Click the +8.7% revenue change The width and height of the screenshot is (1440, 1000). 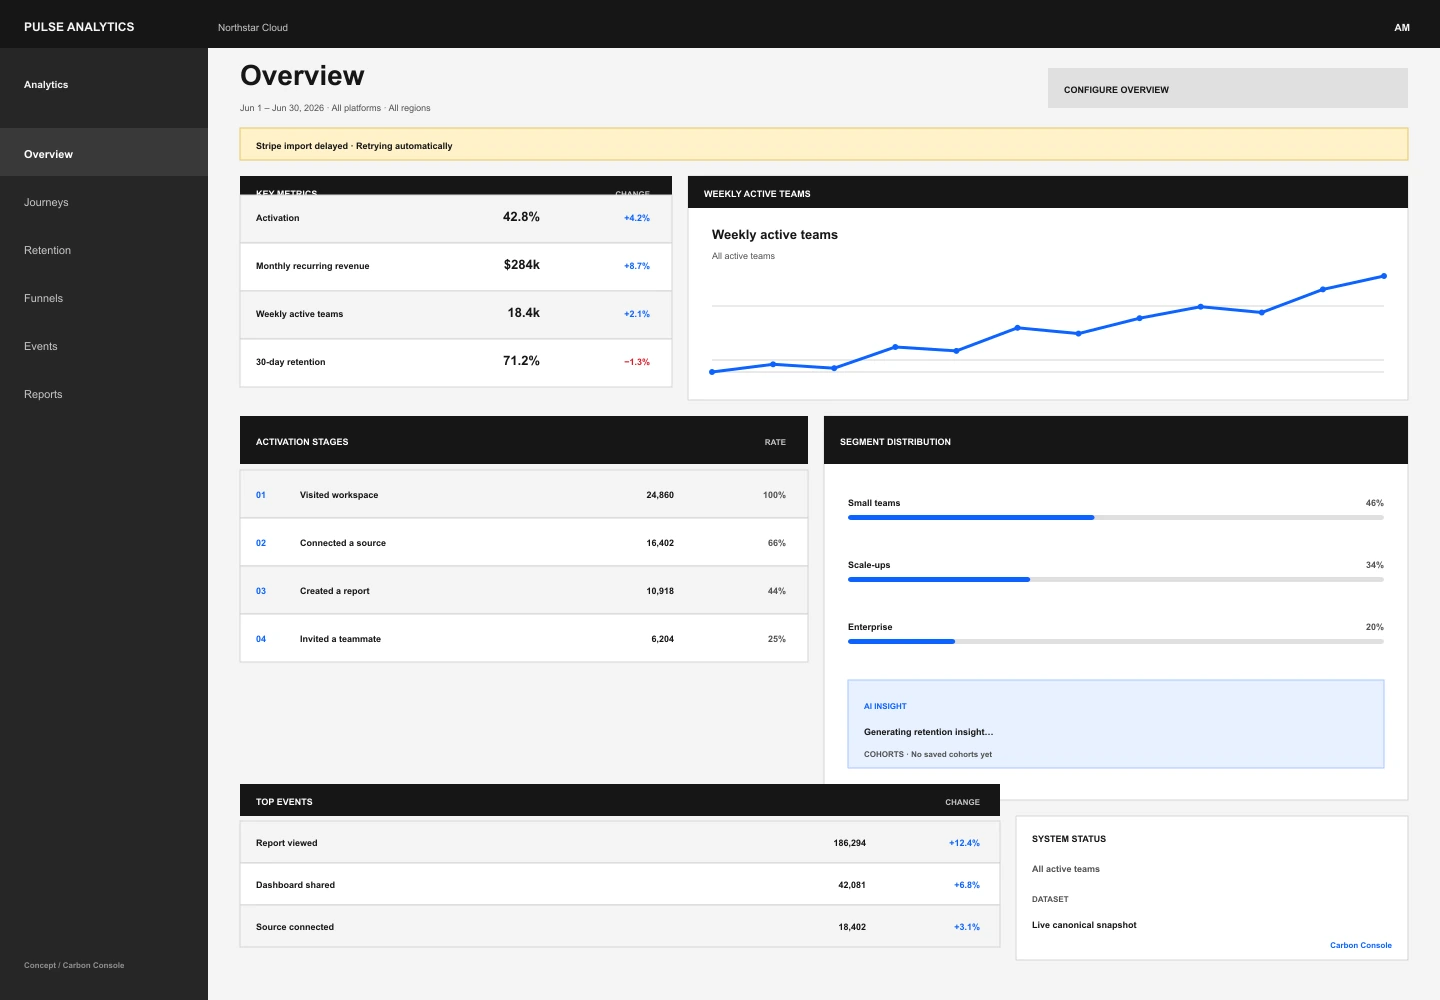[637, 266]
